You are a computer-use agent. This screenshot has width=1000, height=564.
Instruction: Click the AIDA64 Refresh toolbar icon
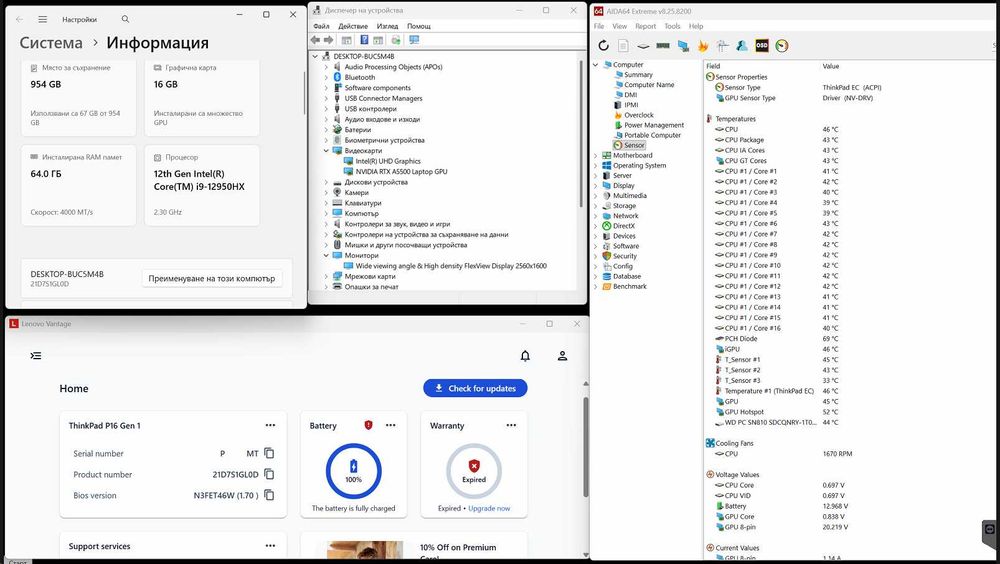603,45
